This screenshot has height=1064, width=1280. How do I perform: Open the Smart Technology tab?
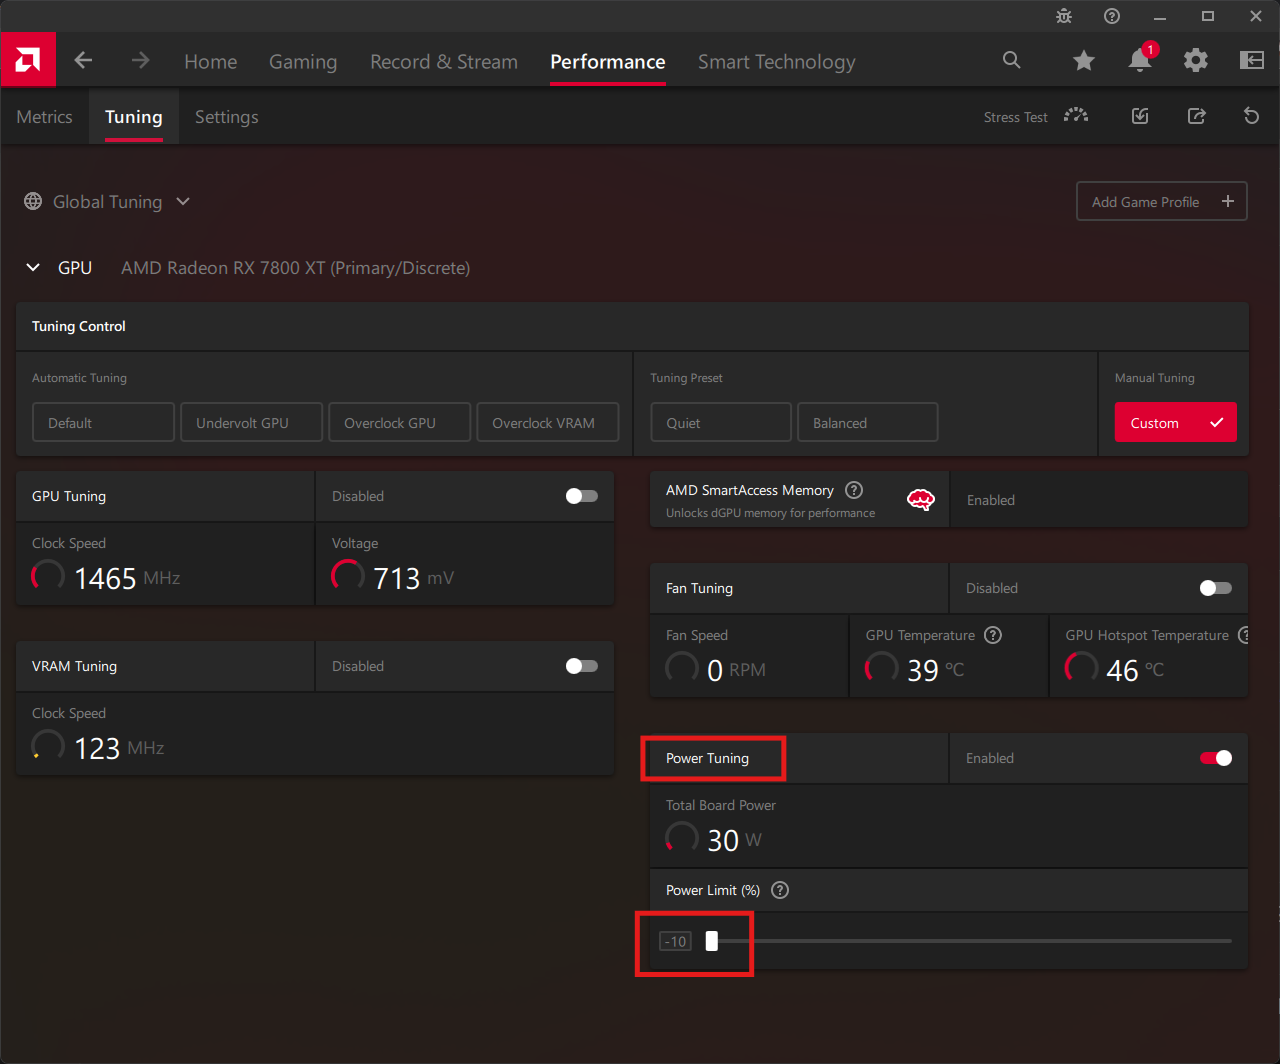[x=777, y=61]
